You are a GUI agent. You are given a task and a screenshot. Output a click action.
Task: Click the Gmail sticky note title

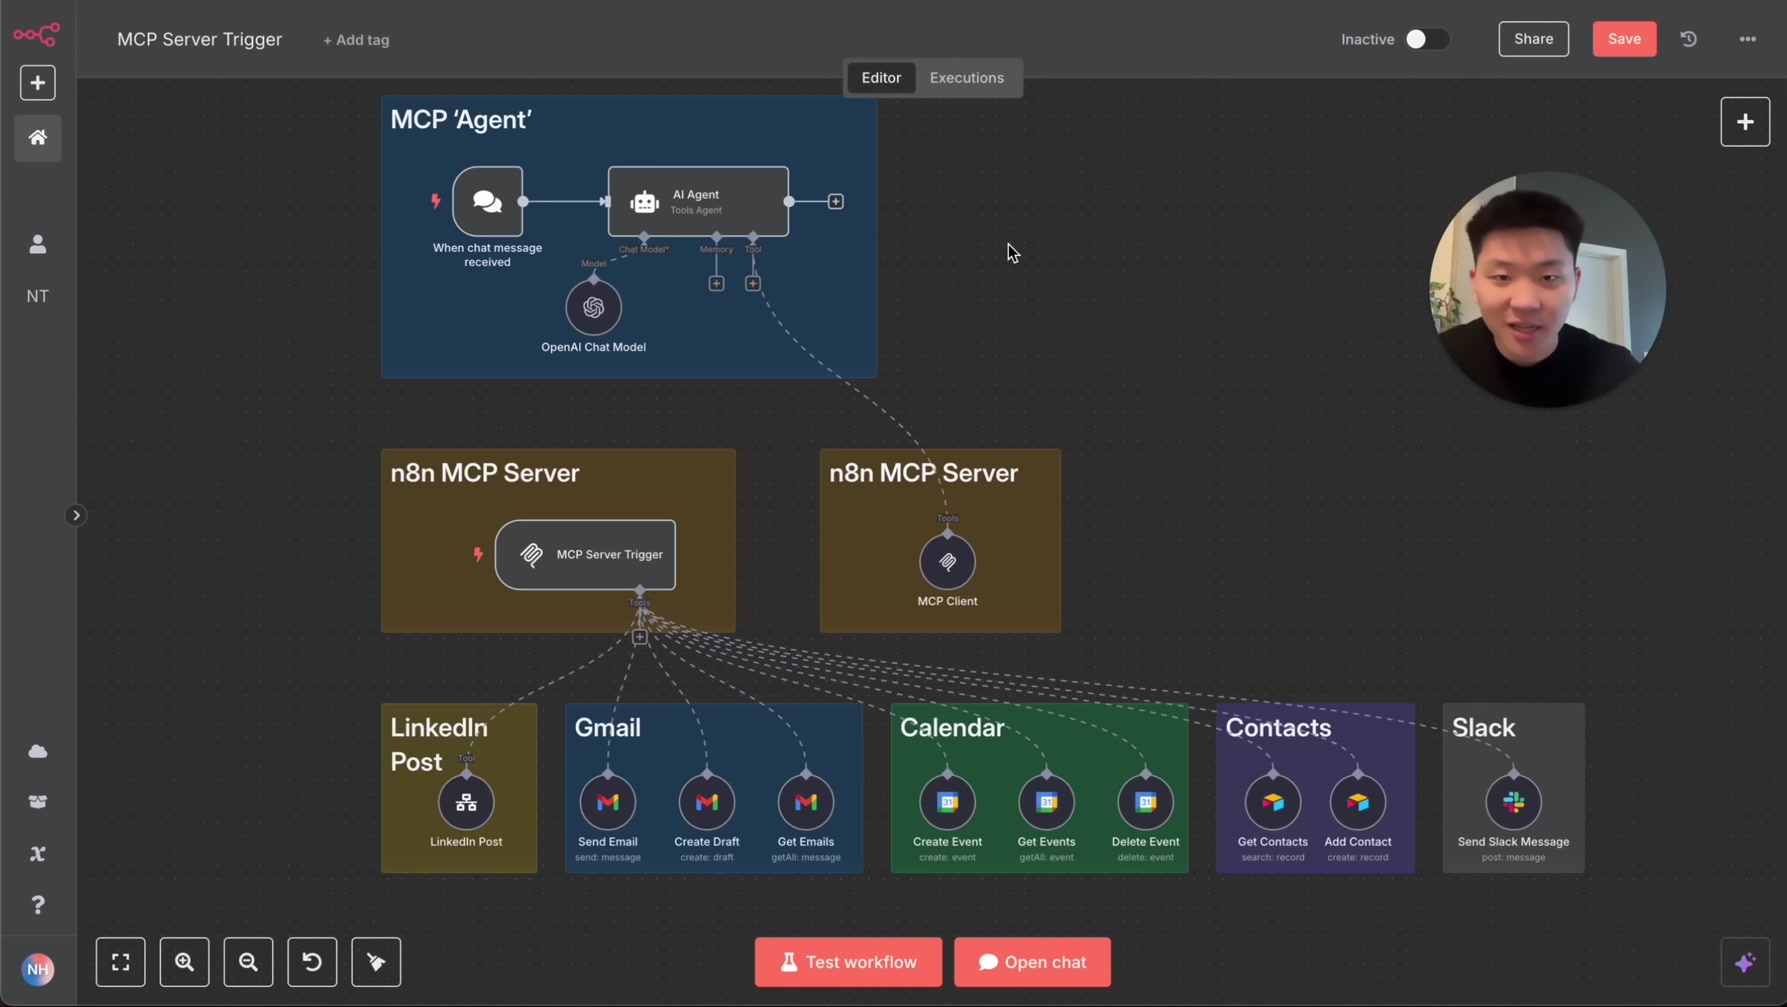click(608, 728)
